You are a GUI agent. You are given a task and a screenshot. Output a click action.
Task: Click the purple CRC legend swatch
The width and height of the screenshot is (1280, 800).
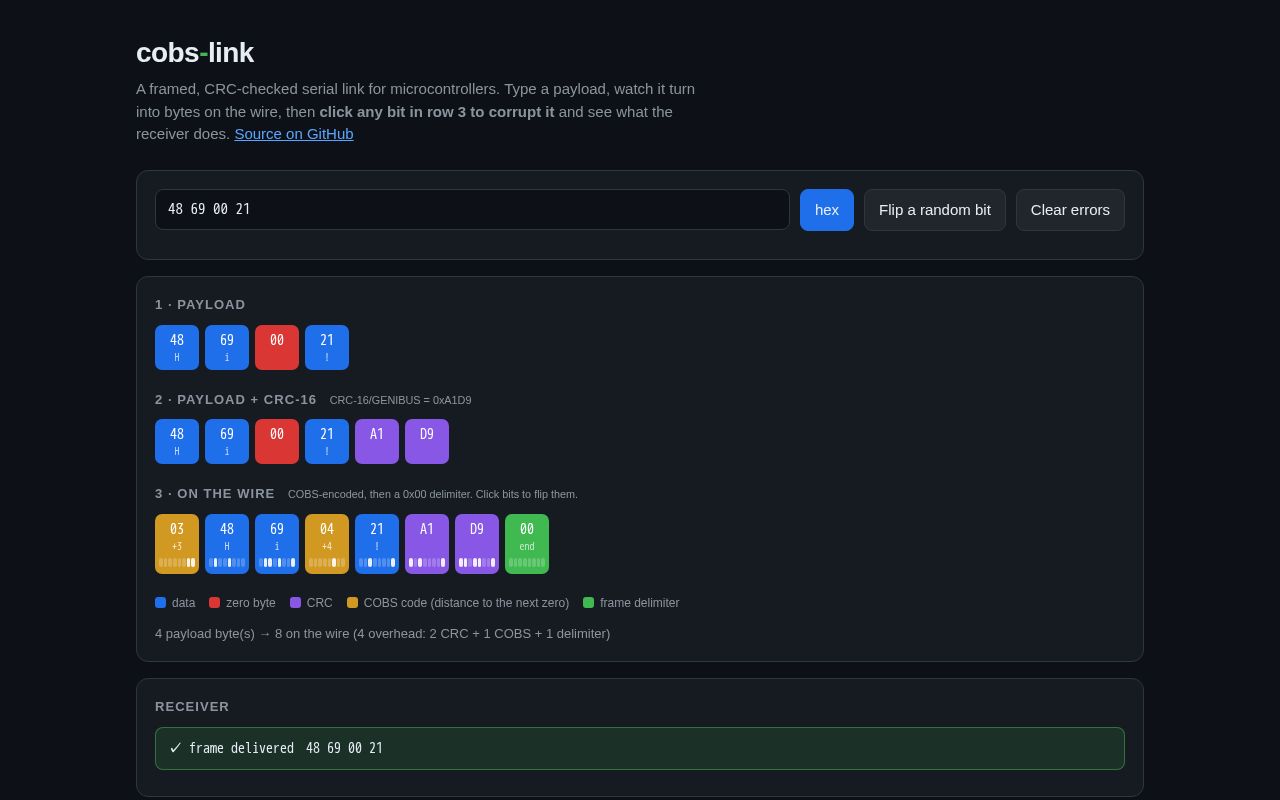click(x=295, y=603)
